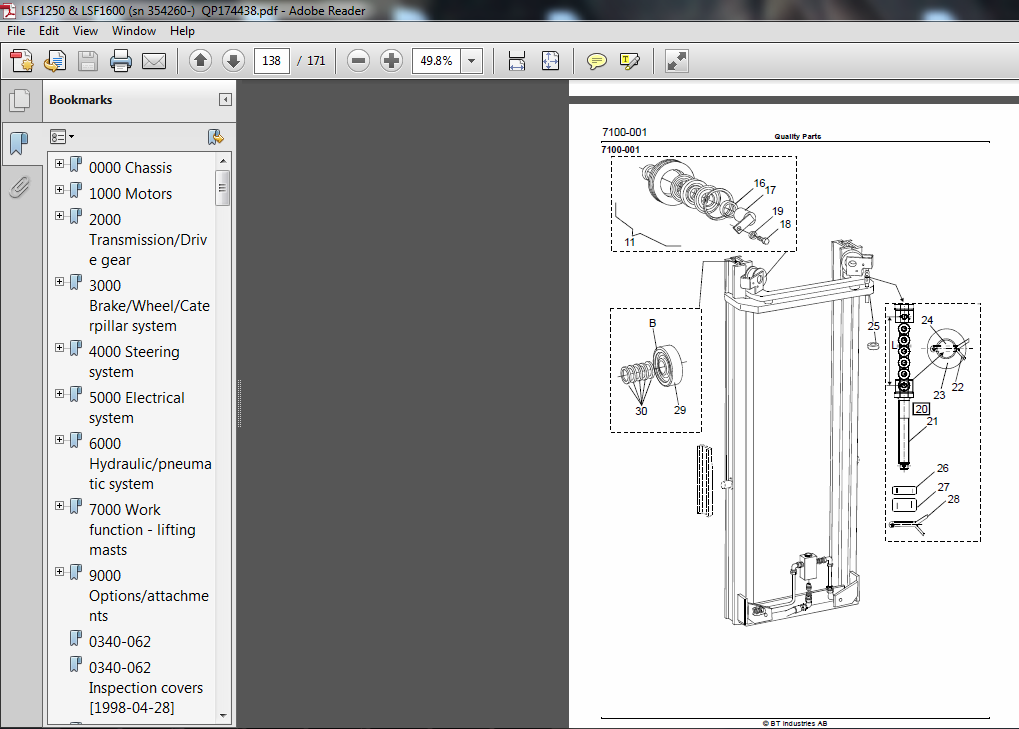Expand the 9000 Options/attachments bookmark
The height and width of the screenshot is (729, 1019).
(59, 572)
